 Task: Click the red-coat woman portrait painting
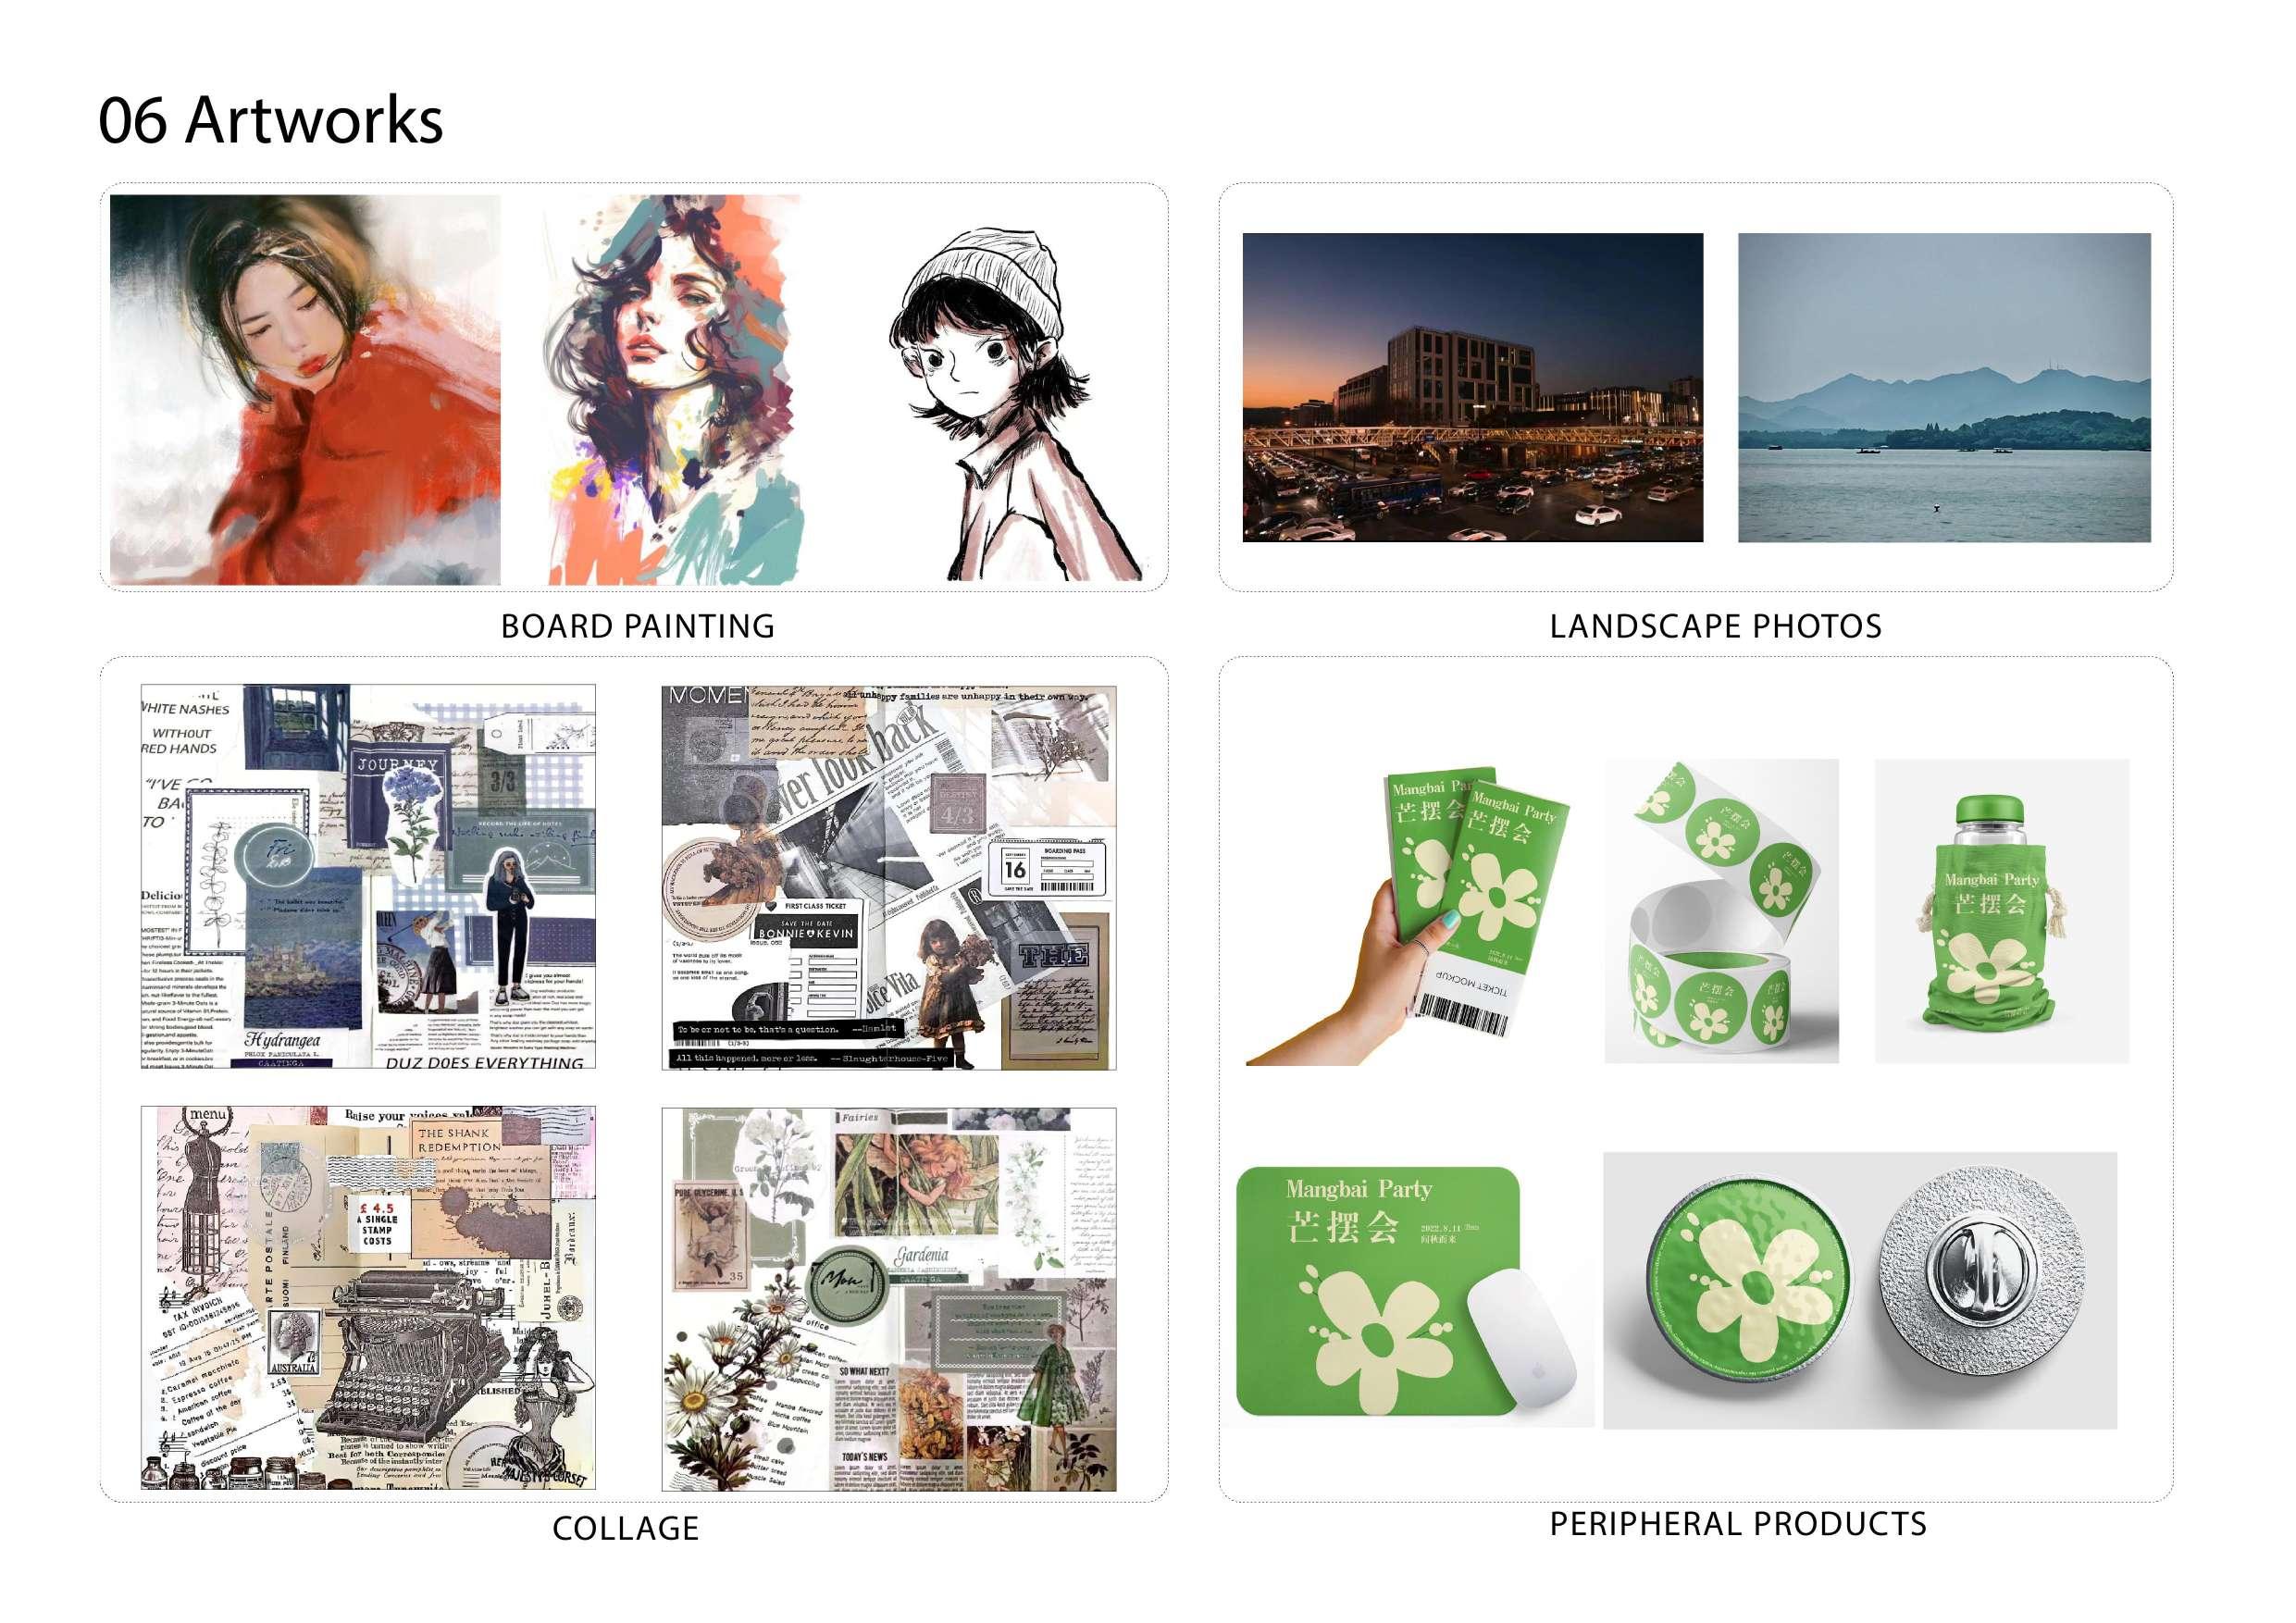[x=305, y=390]
